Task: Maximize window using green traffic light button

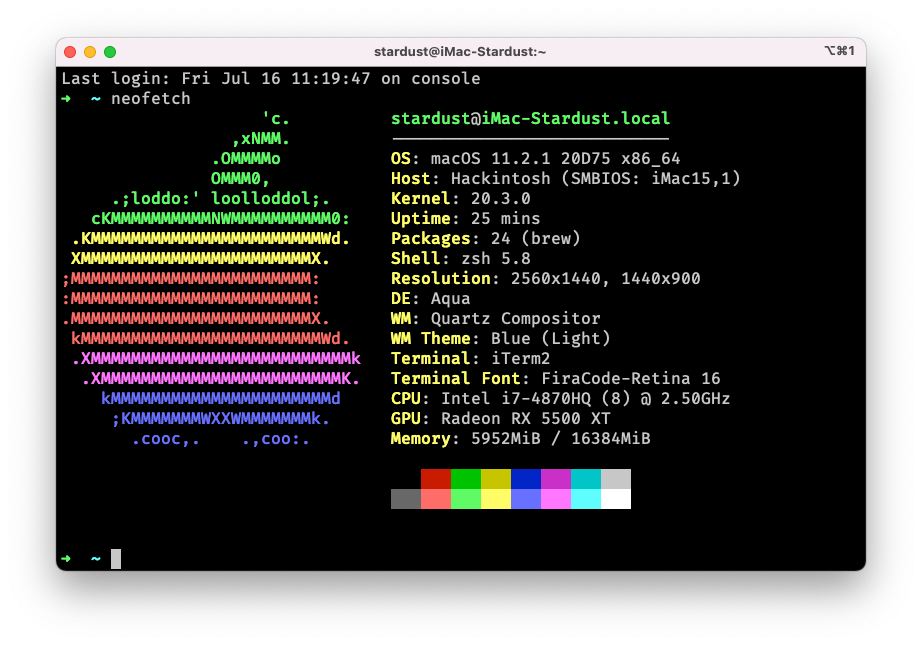Action: [110, 52]
